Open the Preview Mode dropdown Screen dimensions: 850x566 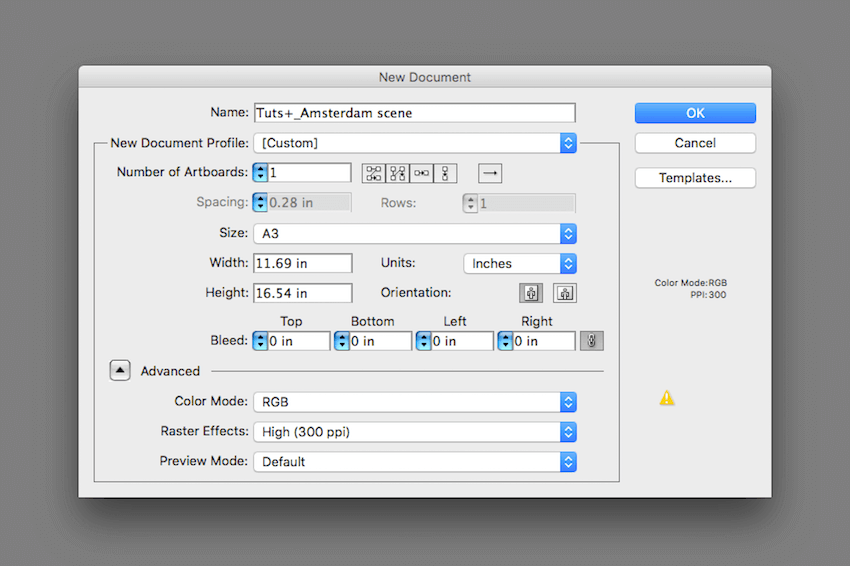pyautogui.click(x=415, y=462)
